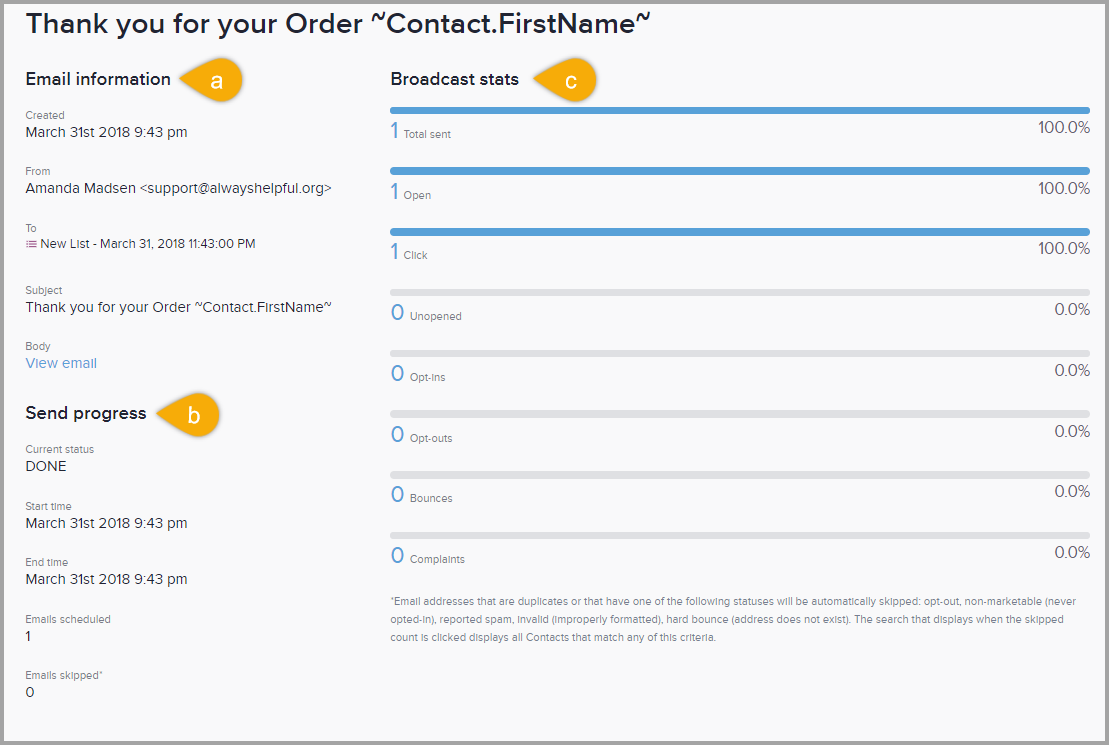
Task: Click the Opt-outs count number
Action: coord(397,435)
